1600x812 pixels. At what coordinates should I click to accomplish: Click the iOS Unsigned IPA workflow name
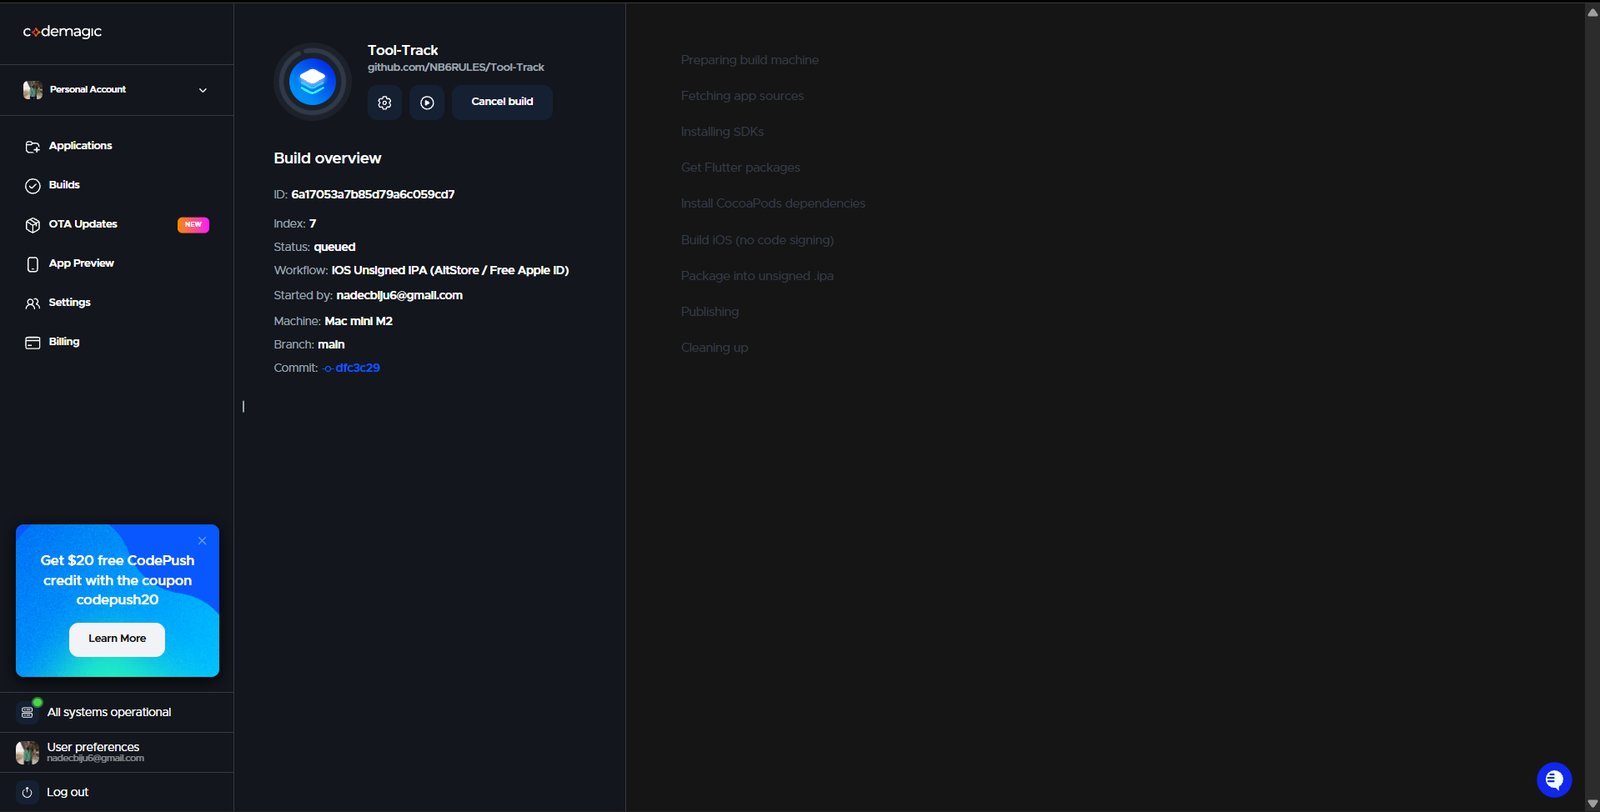pos(450,271)
